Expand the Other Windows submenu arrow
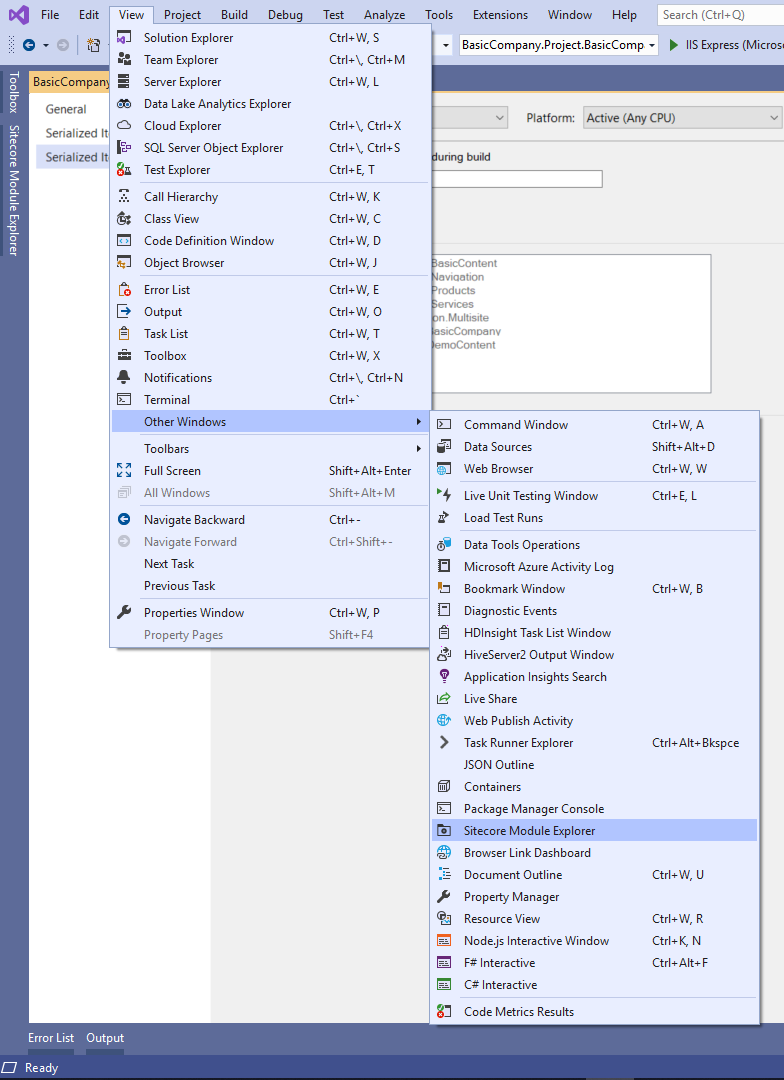Screen dimensions: 784x1080 coord(418,422)
